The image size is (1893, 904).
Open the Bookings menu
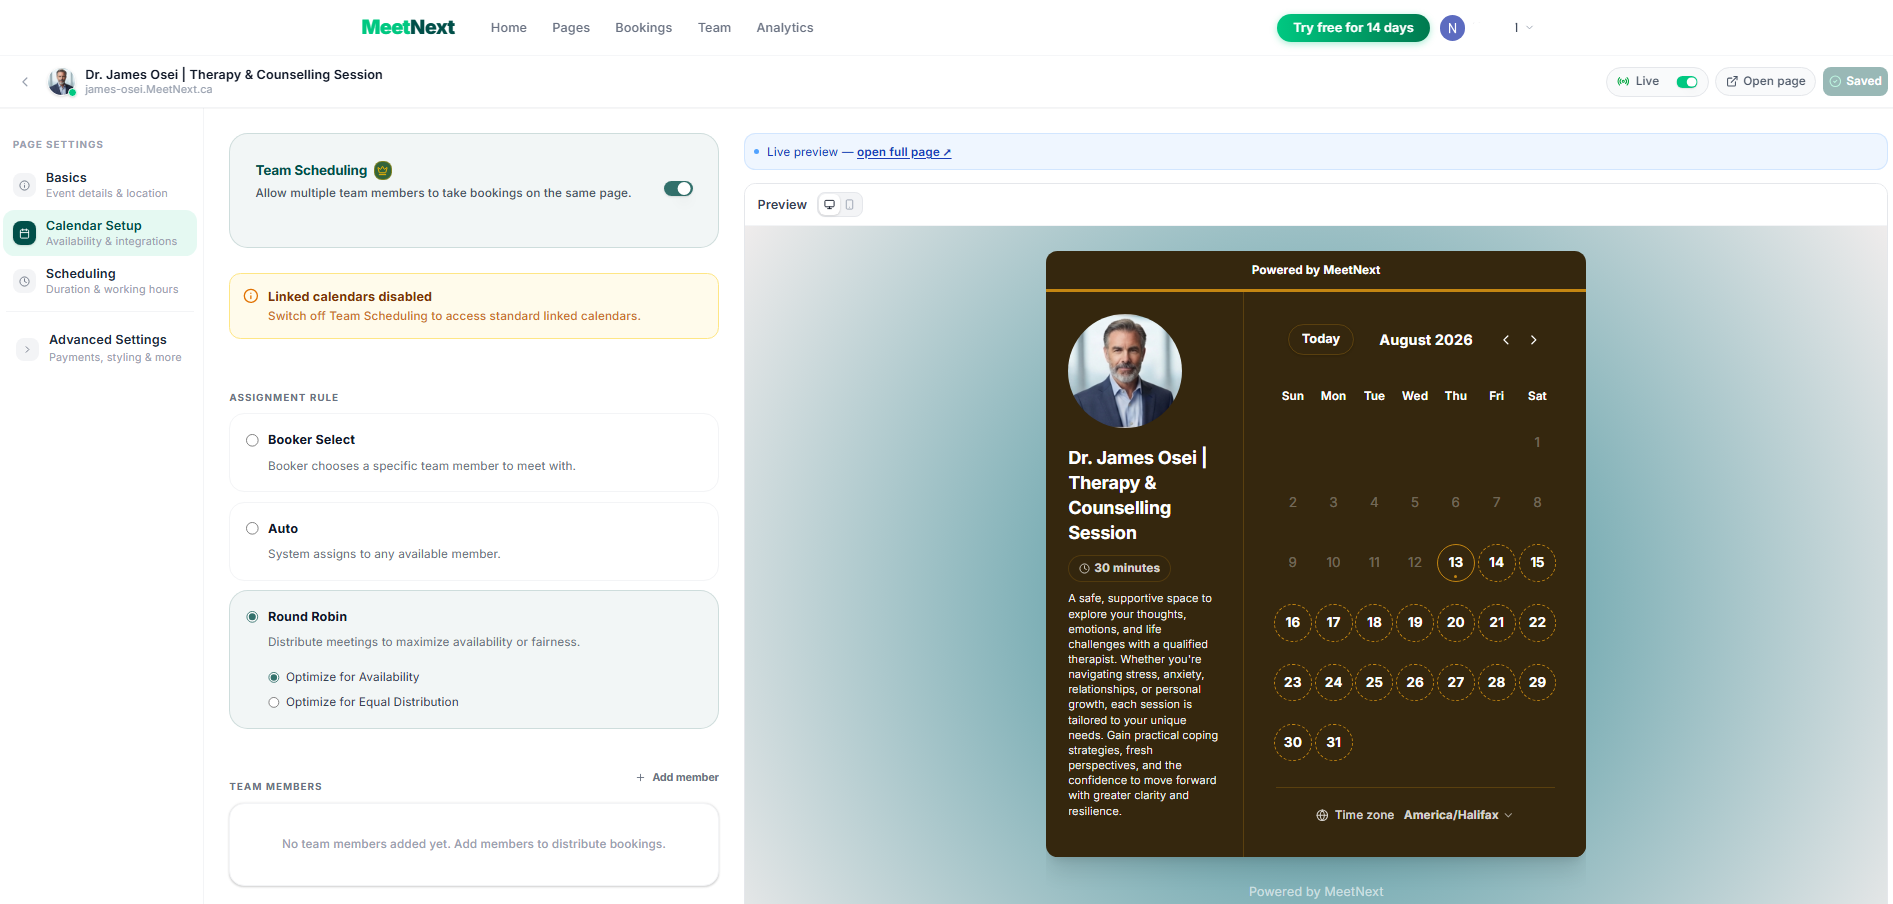[643, 28]
